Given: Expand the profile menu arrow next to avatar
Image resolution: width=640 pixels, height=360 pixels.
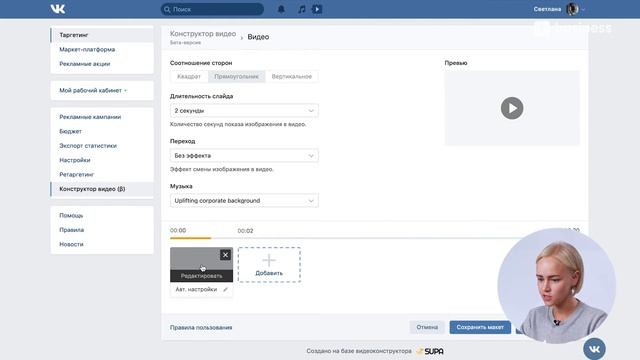Looking at the screenshot, I should coord(583,9).
